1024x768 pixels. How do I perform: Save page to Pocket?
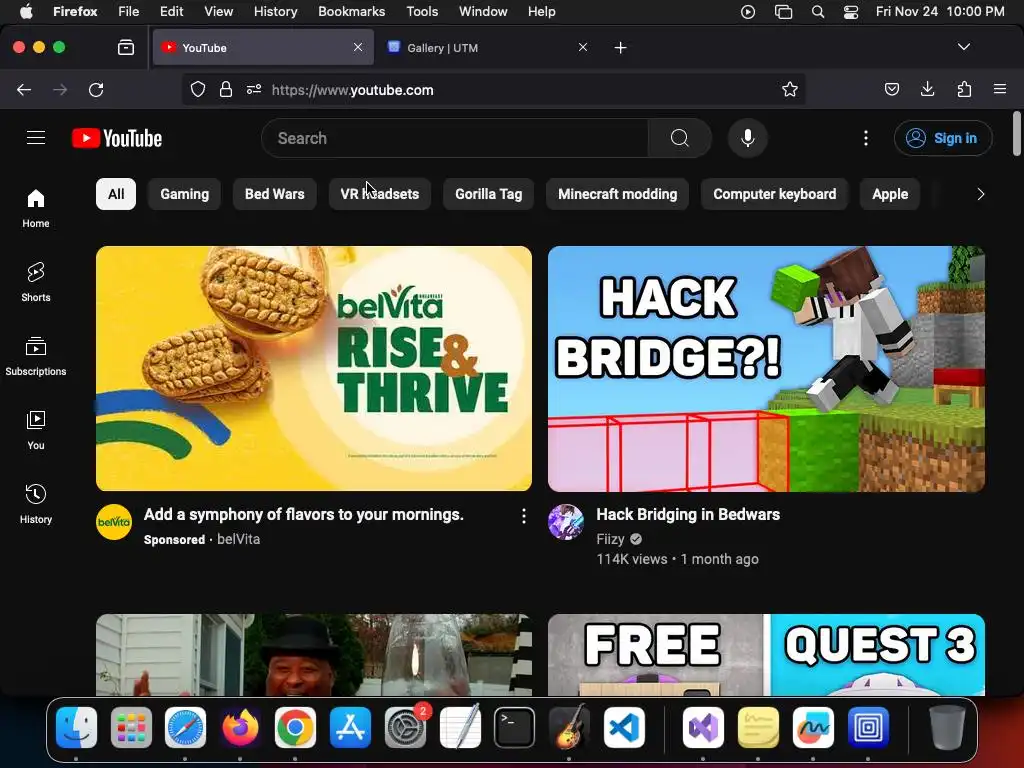coord(891,89)
